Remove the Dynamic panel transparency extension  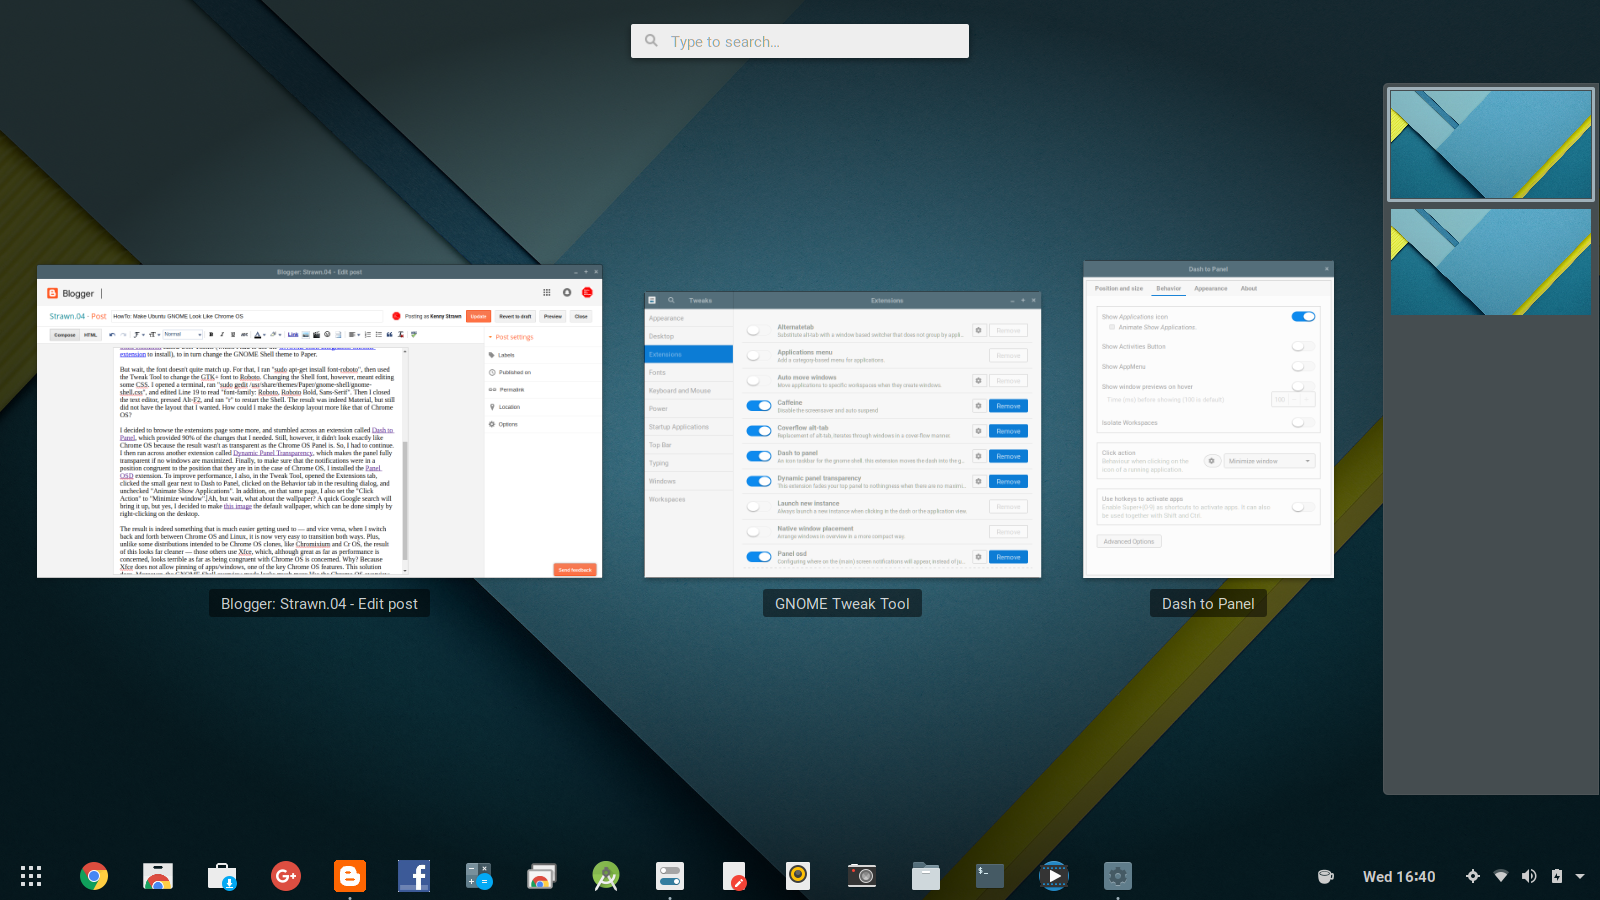tap(1008, 481)
